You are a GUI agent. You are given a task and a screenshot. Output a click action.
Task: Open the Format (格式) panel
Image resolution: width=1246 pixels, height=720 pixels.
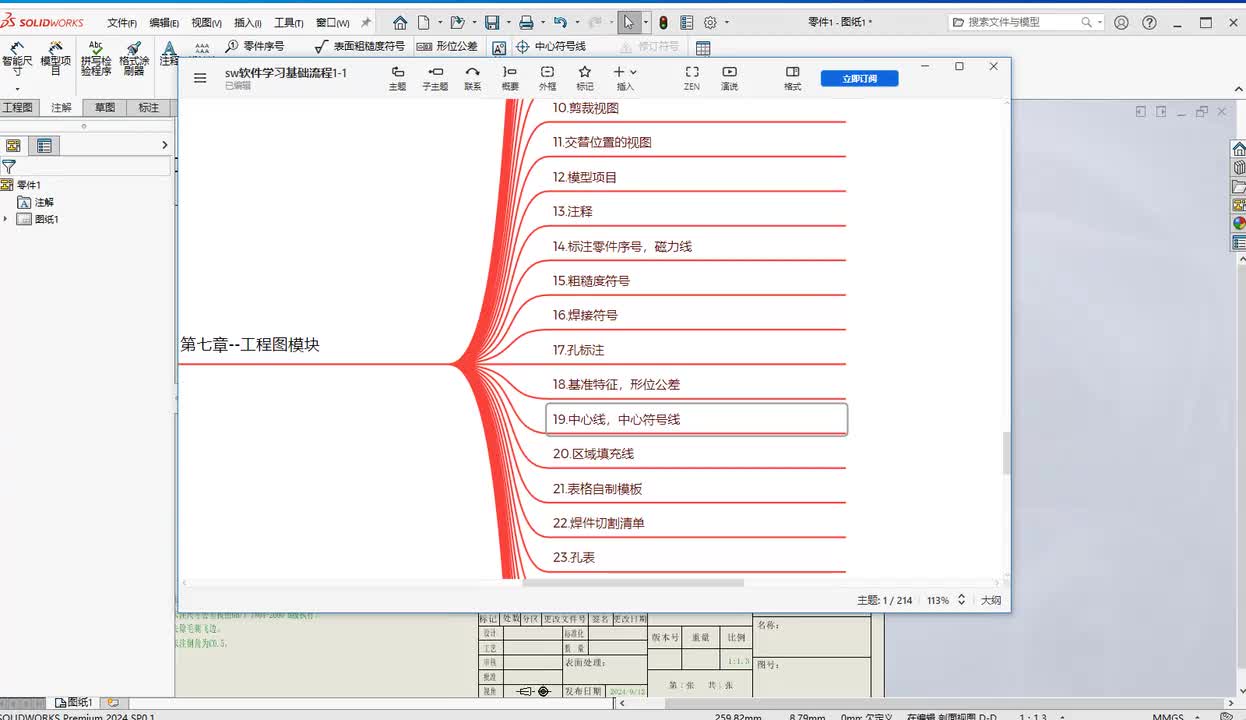792,78
